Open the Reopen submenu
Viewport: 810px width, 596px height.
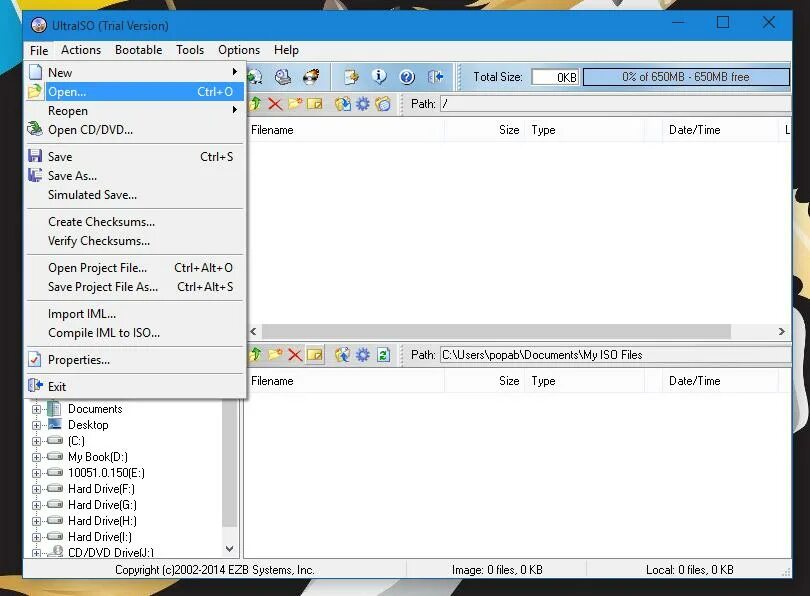pos(134,111)
